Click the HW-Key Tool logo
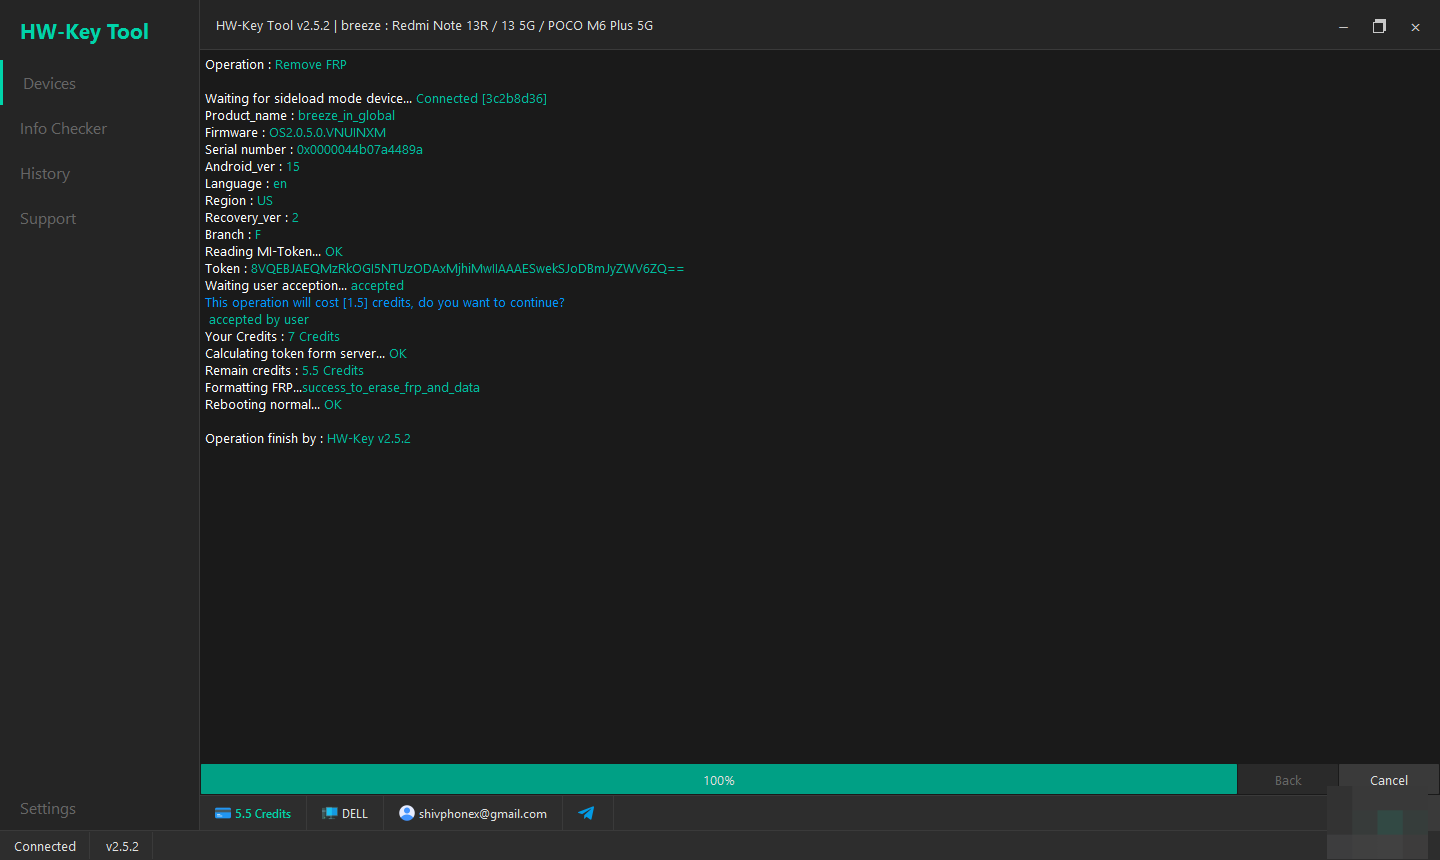 coord(84,31)
